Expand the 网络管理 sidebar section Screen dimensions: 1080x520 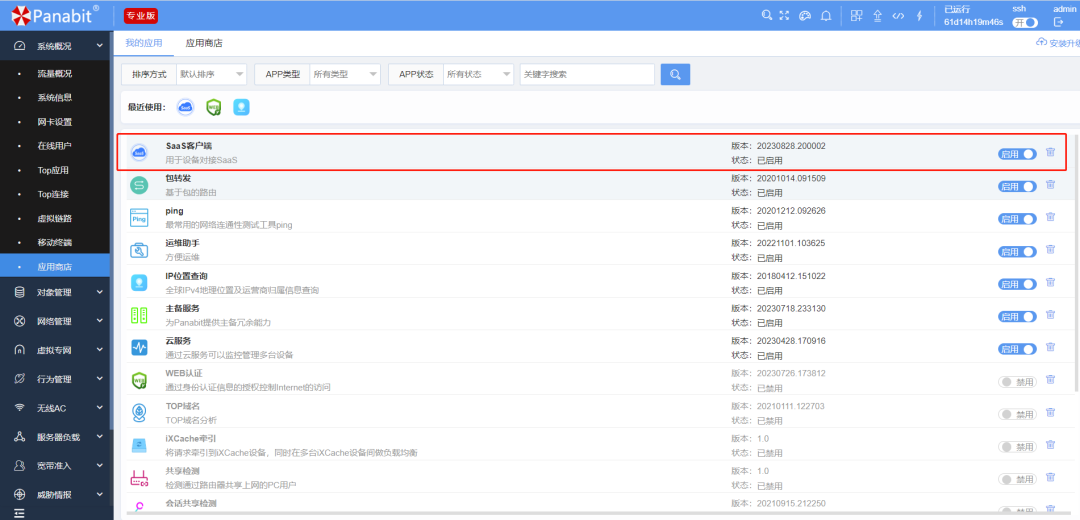(55, 321)
